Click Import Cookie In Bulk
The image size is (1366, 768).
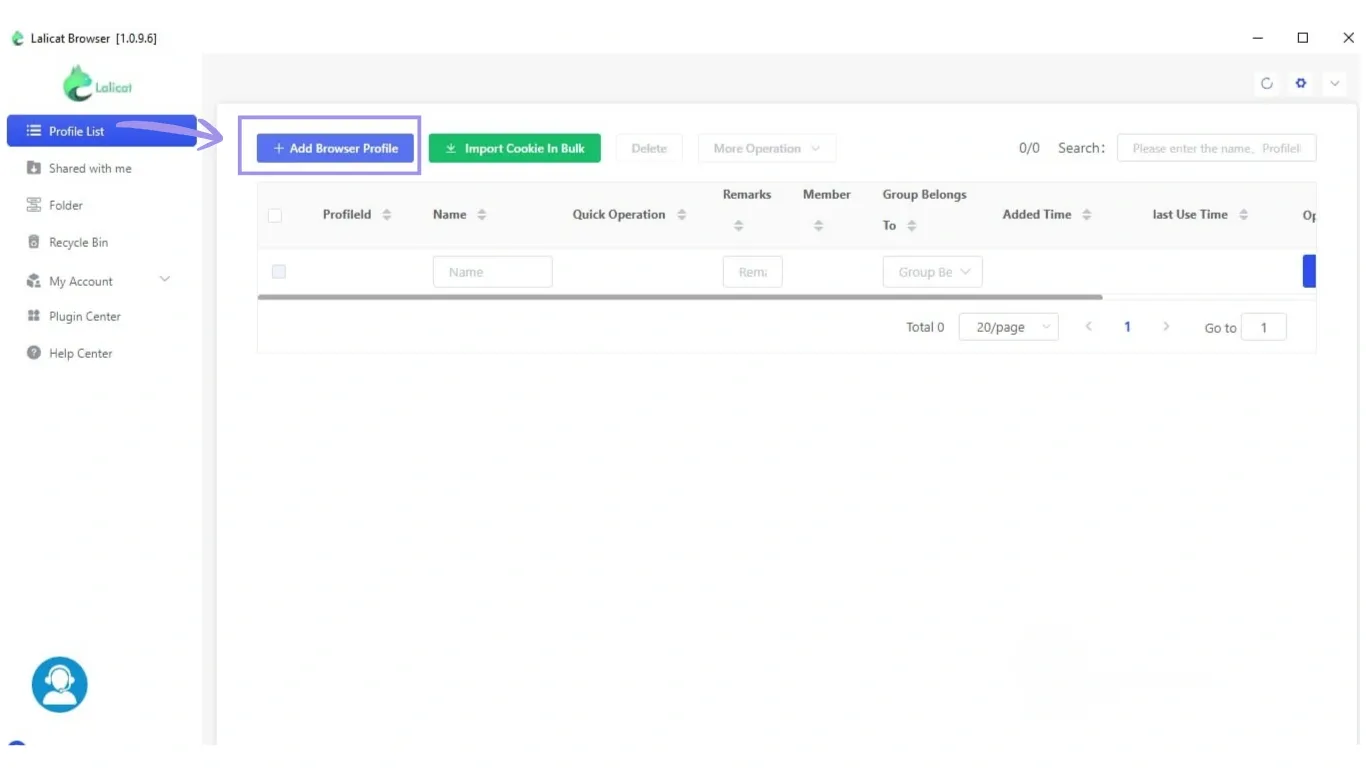click(x=514, y=147)
